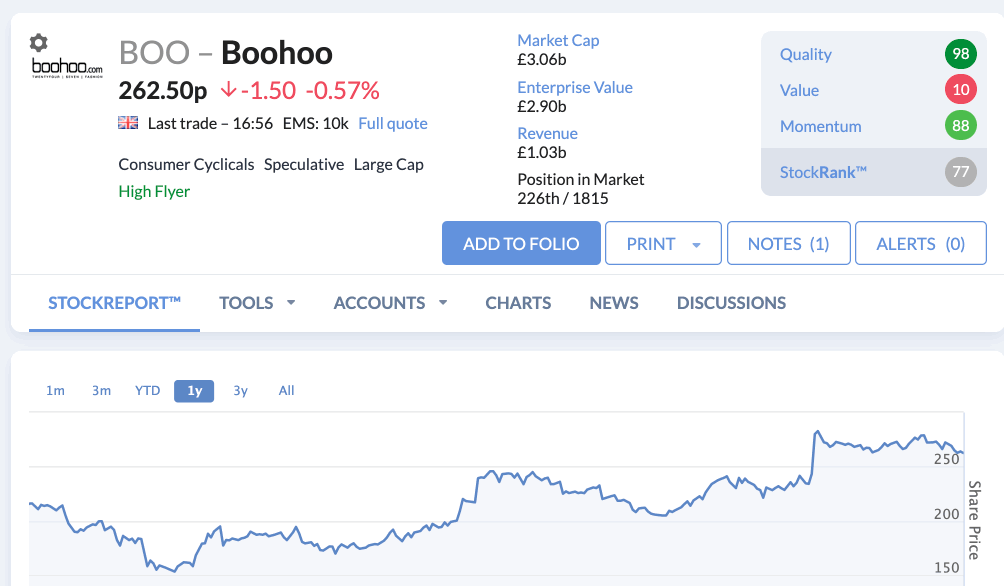Click the High Flyer style label

pyautogui.click(x=154, y=191)
